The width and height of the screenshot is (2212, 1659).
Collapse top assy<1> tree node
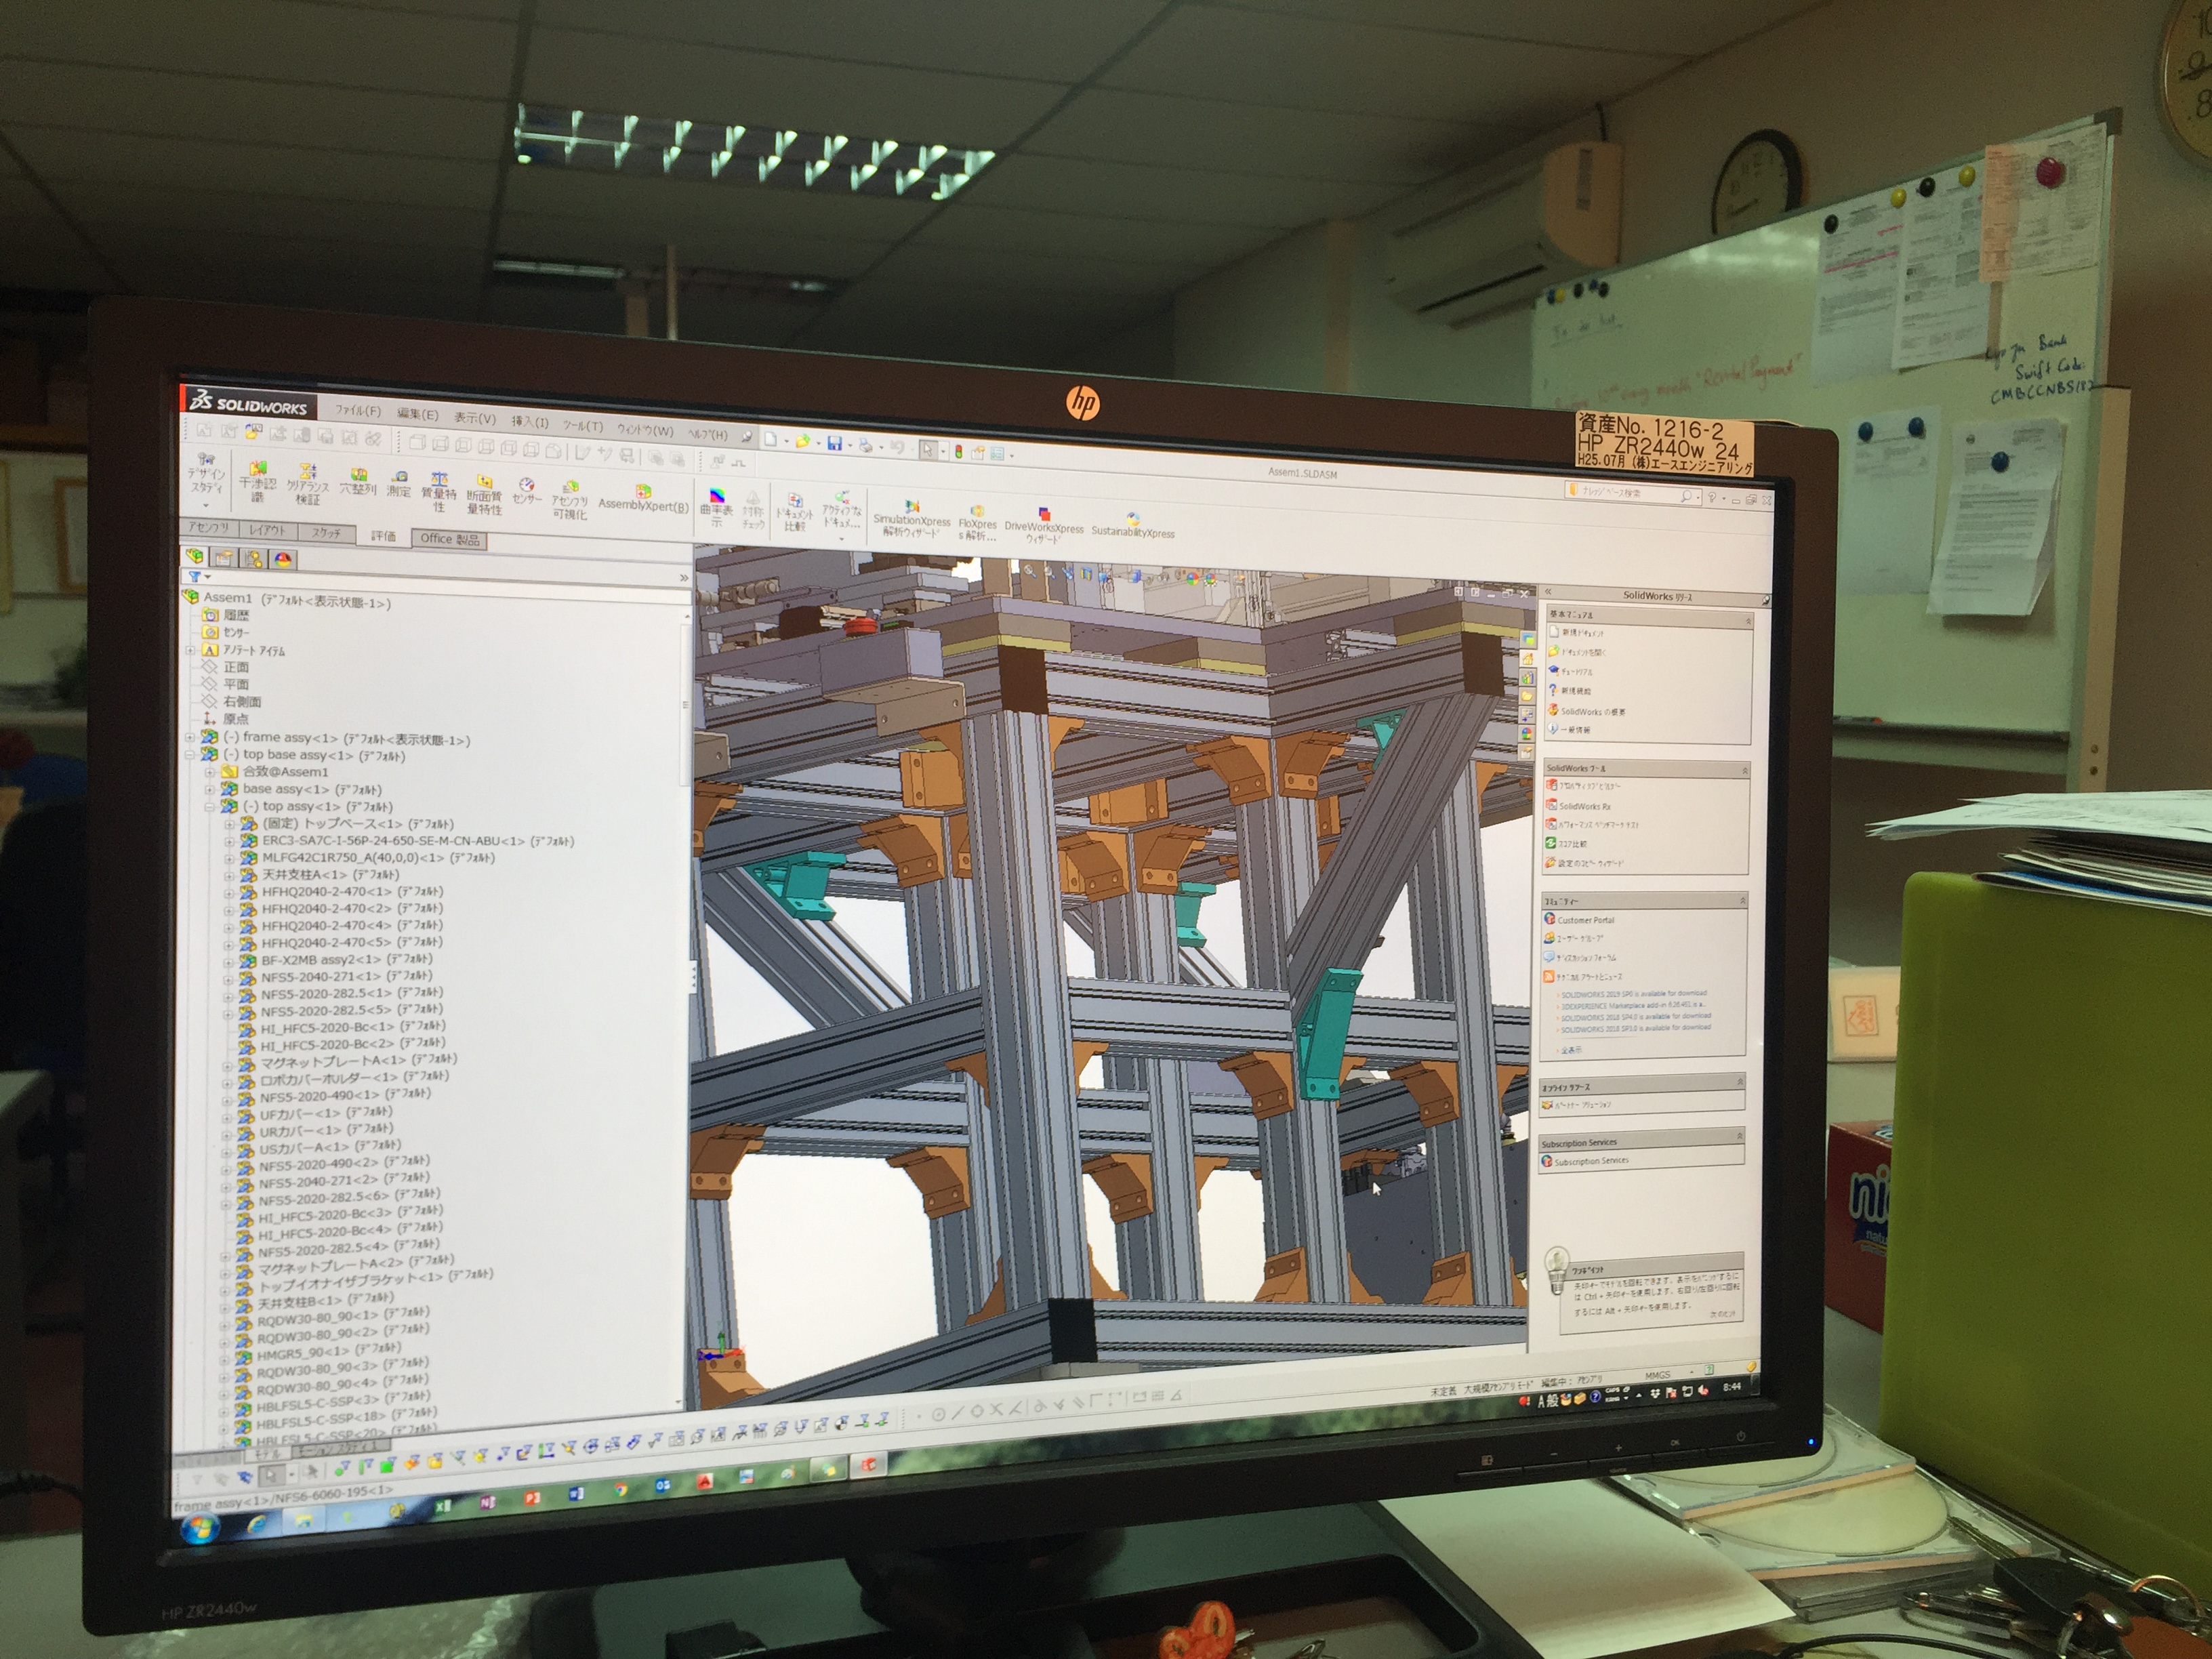209,806
